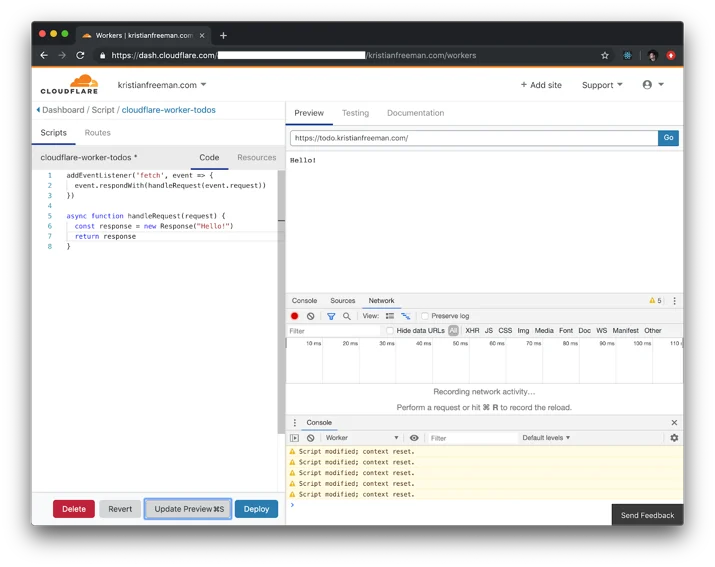715x567 pixels.
Task: Click Send Feedback button
Action: [x=648, y=515]
